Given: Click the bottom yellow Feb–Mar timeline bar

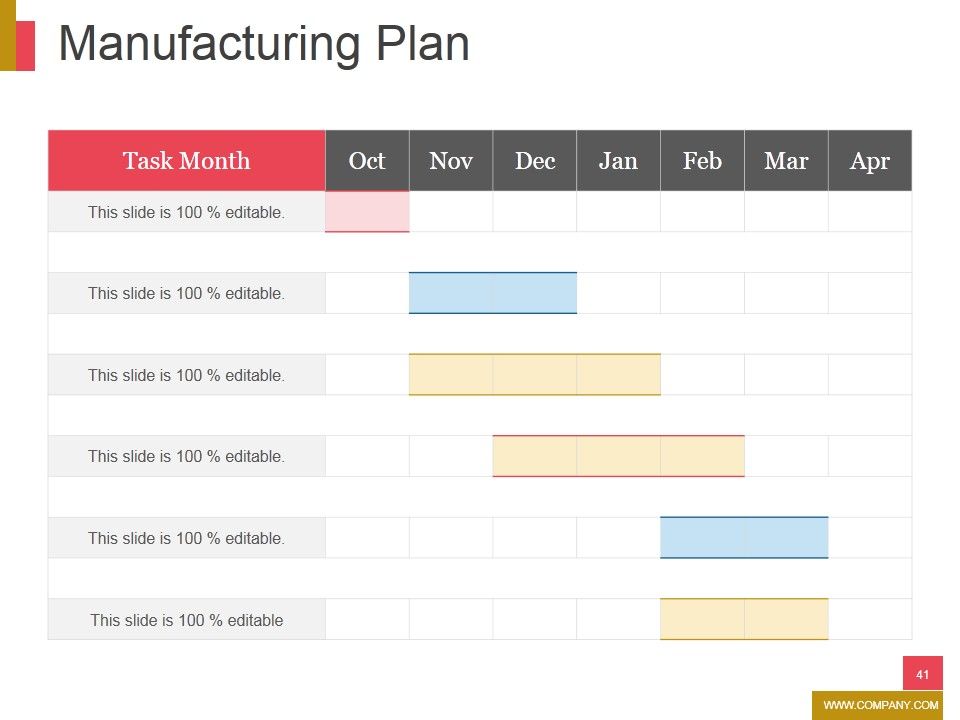Looking at the screenshot, I should [x=744, y=619].
